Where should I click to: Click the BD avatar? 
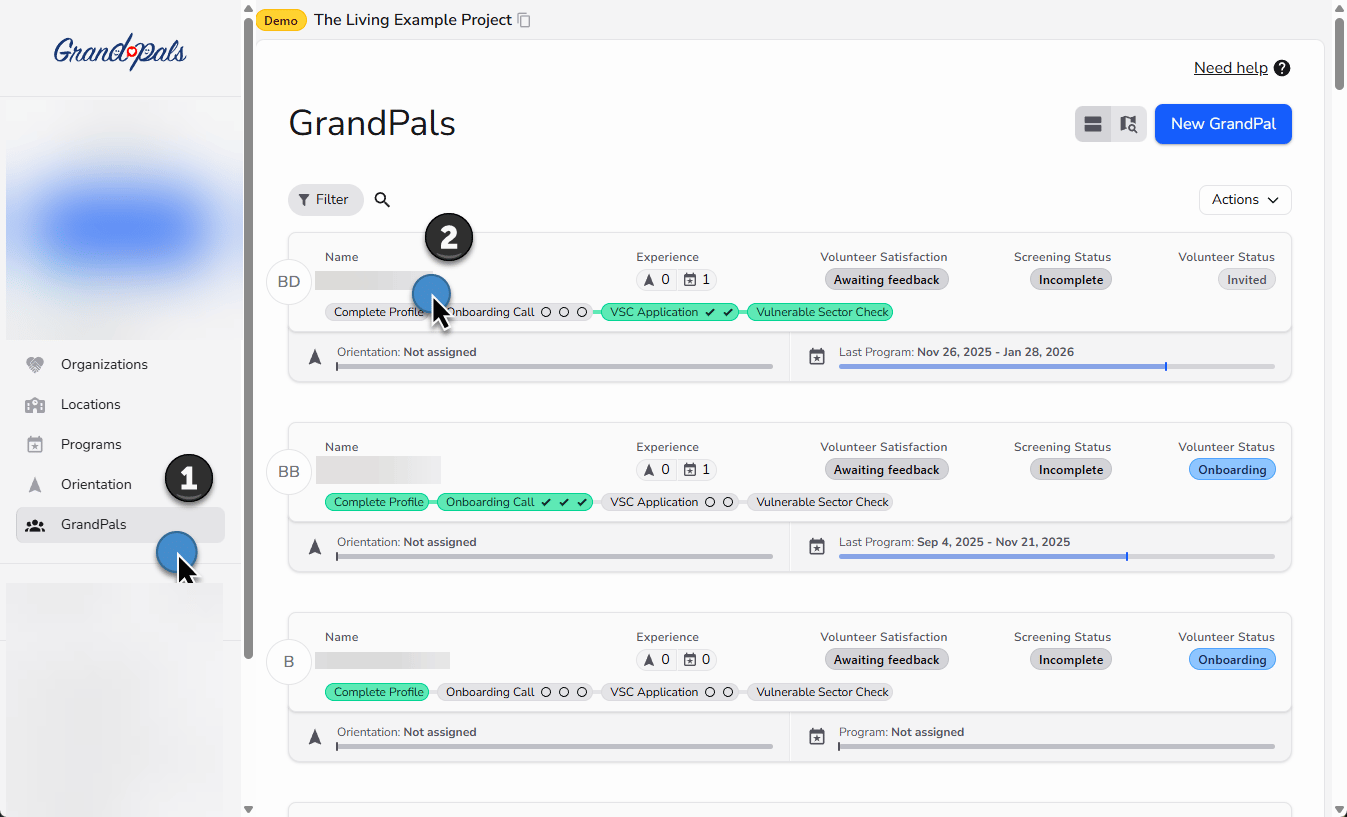pyautogui.click(x=289, y=282)
